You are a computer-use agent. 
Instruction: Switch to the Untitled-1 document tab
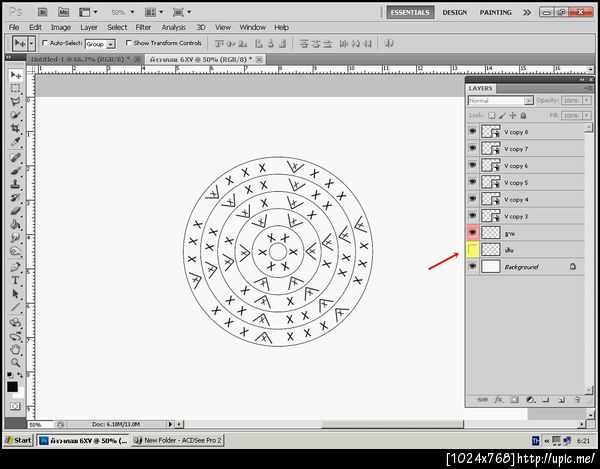[x=80, y=59]
